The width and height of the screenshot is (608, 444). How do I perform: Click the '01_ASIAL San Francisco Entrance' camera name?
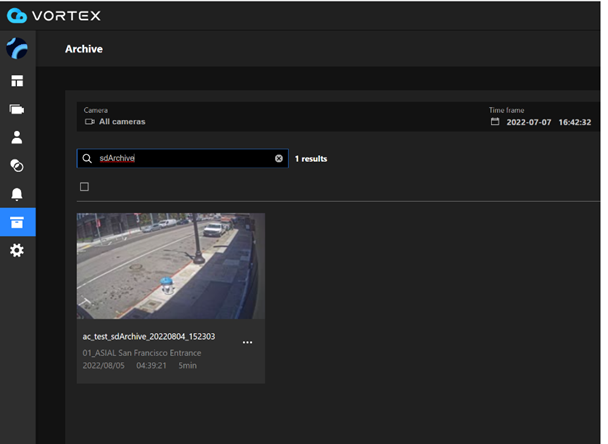pyautogui.click(x=141, y=353)
